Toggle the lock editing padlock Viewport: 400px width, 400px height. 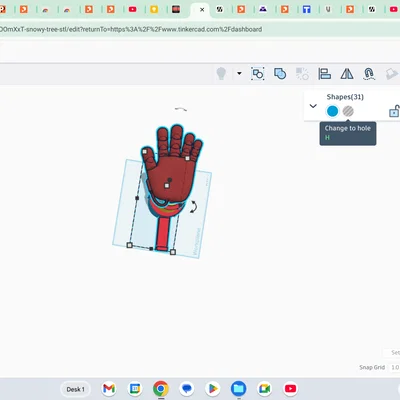pyautogui.click(x=394, y=111)
